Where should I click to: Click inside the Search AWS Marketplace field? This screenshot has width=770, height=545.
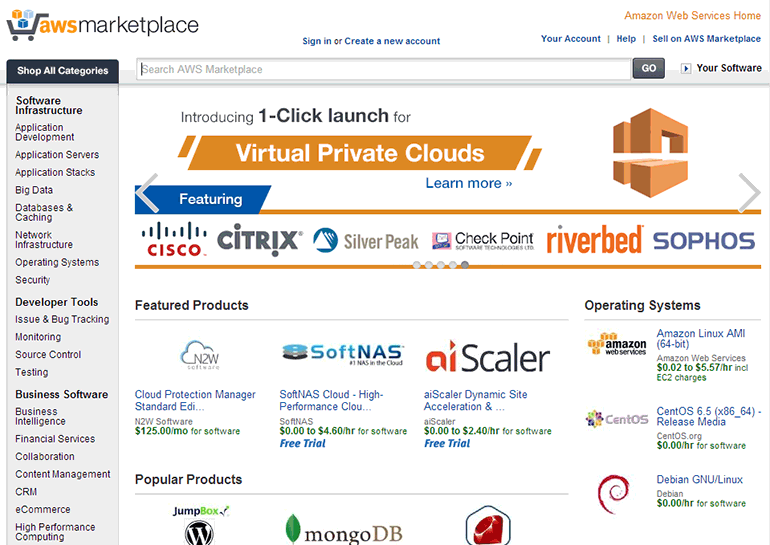[384, 69]
